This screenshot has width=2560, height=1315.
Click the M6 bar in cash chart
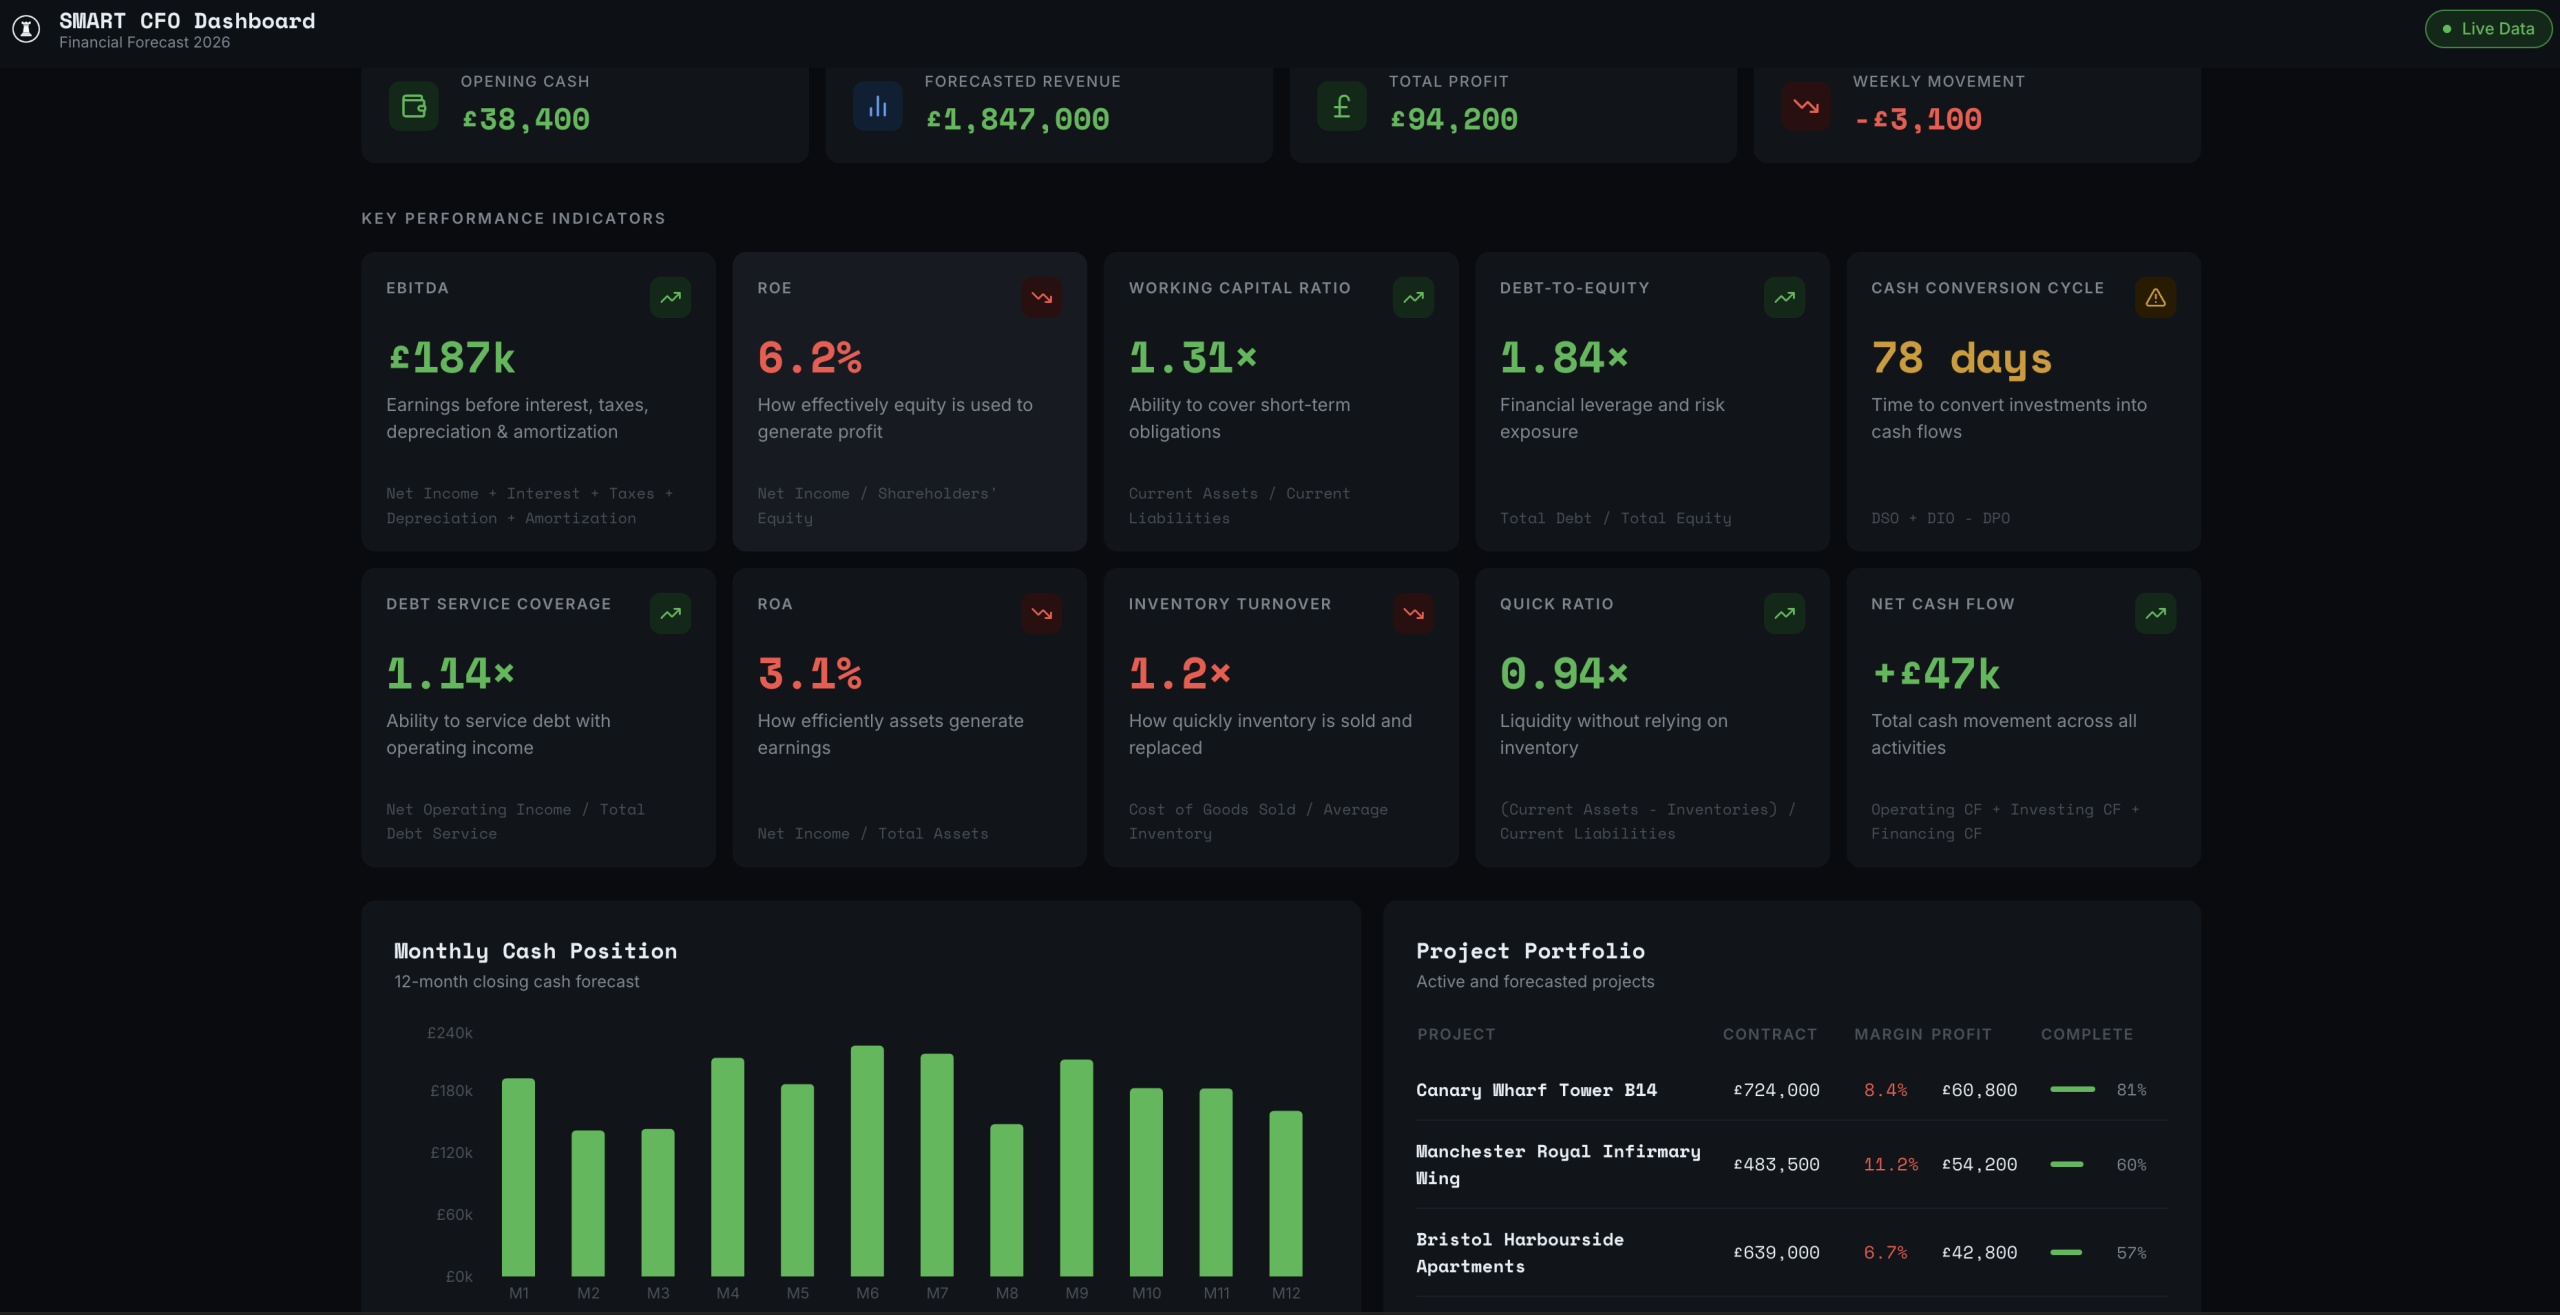point(867,1160)
